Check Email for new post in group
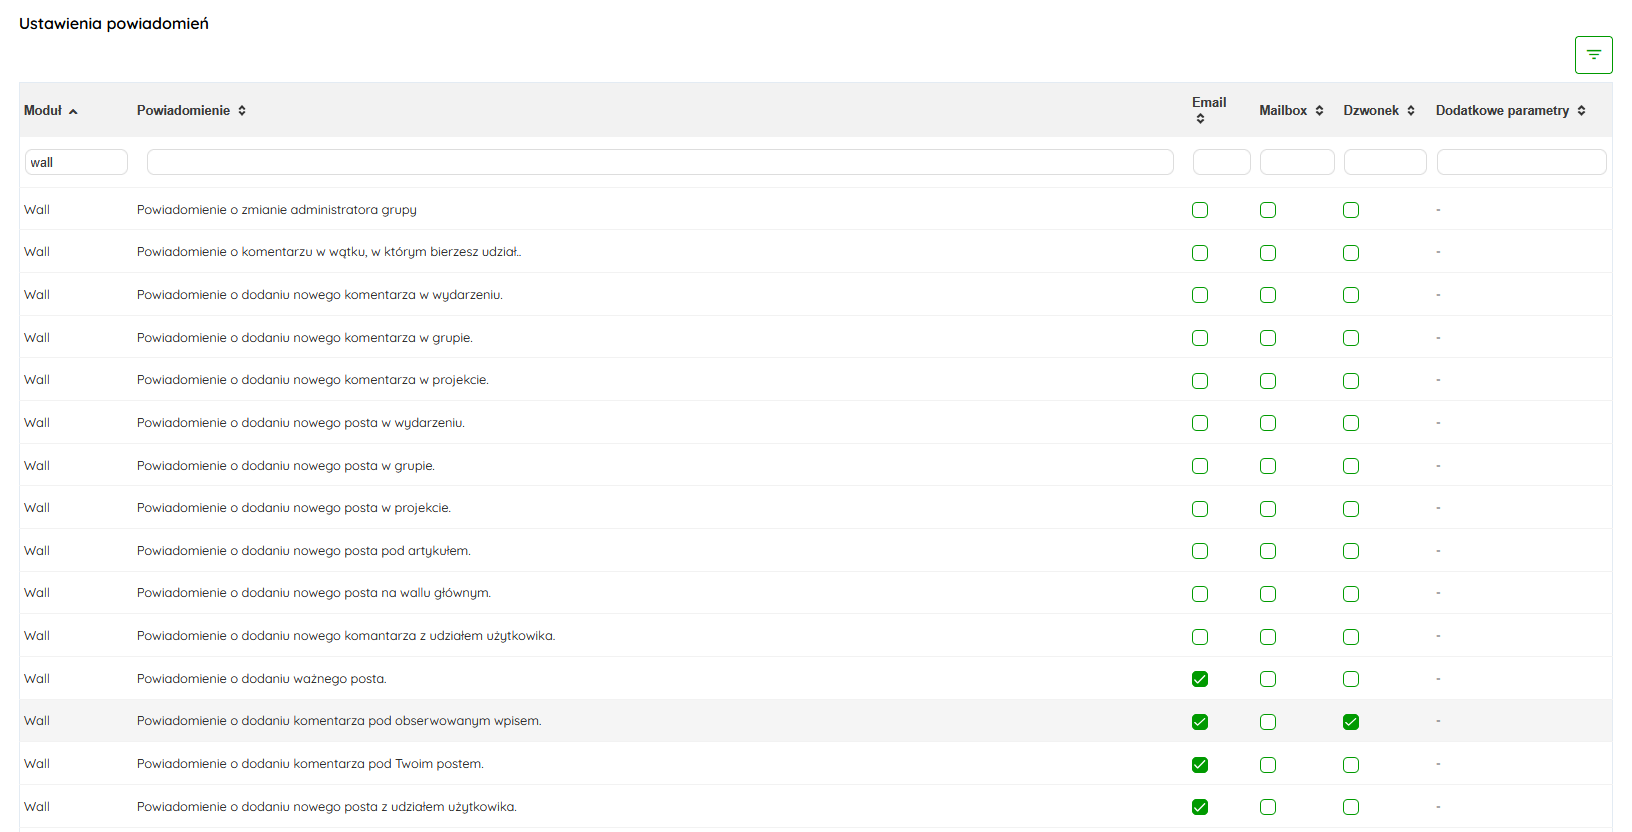The image size is (1632, 832). coord(1200,466)
